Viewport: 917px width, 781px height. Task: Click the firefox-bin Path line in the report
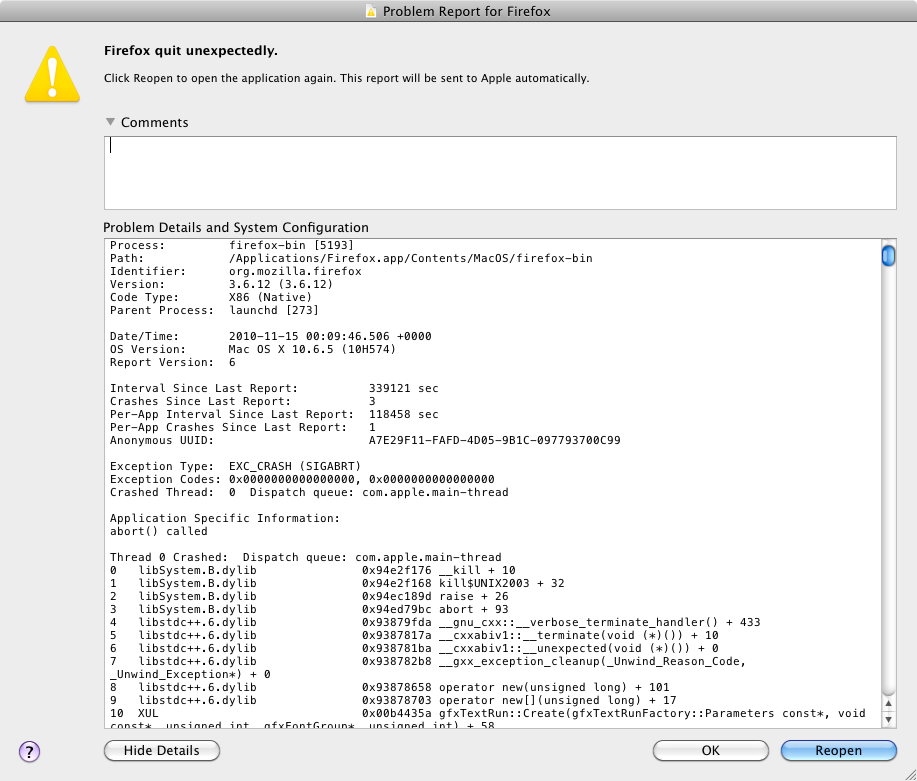pyautogui.click(x=350, y=258)
